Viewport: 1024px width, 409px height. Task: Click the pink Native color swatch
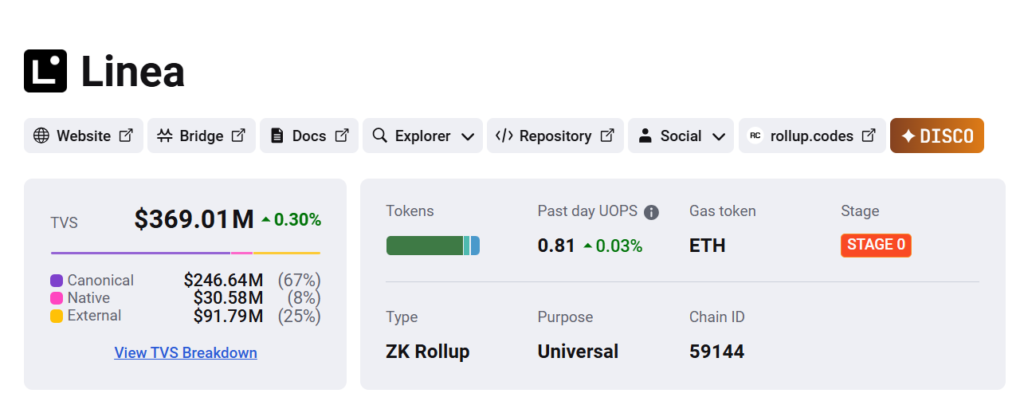57,298
